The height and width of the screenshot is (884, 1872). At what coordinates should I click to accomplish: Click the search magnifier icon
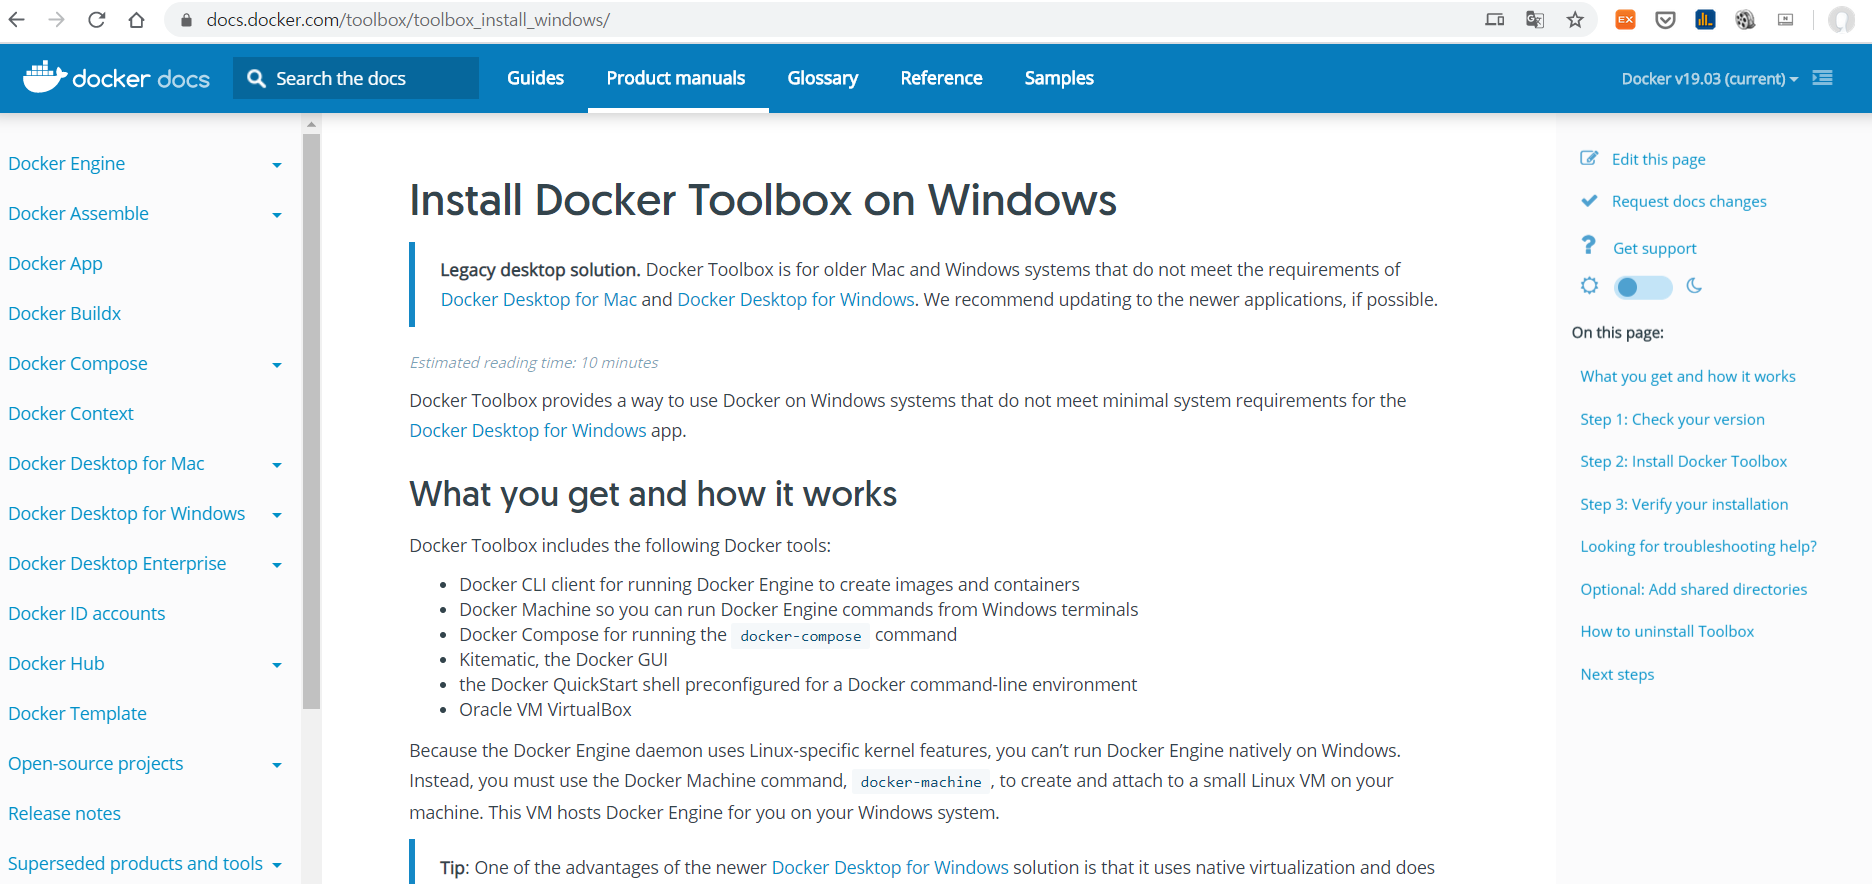tap(257, 78)
